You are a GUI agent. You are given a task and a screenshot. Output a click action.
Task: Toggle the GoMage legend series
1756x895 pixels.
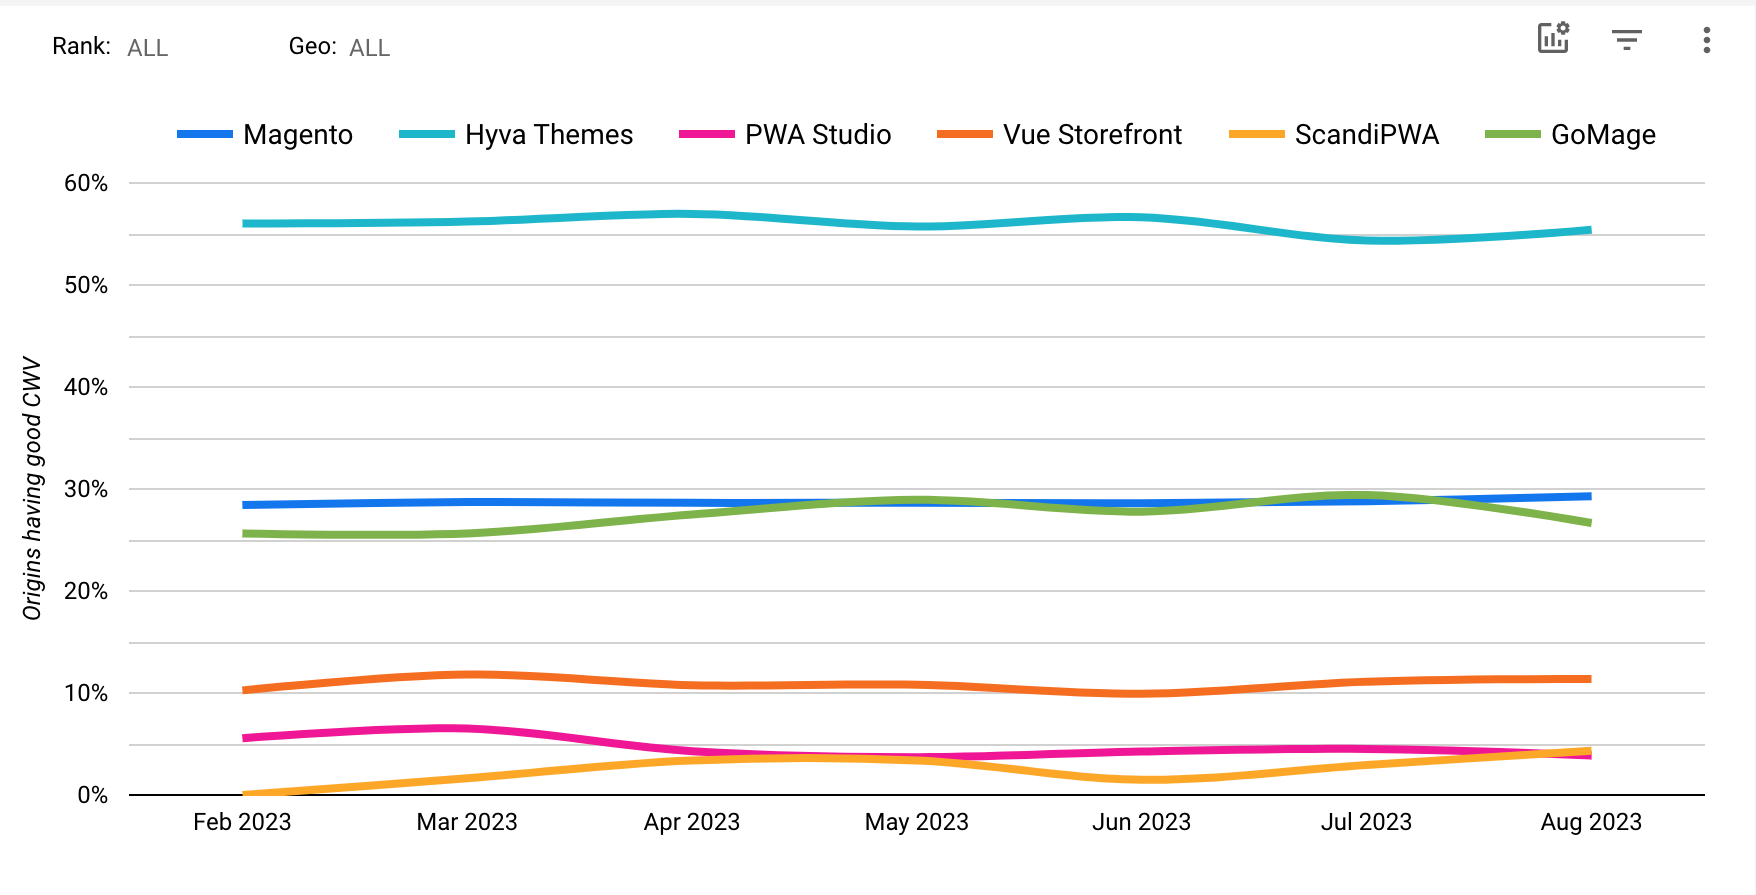pos(1570,134)
